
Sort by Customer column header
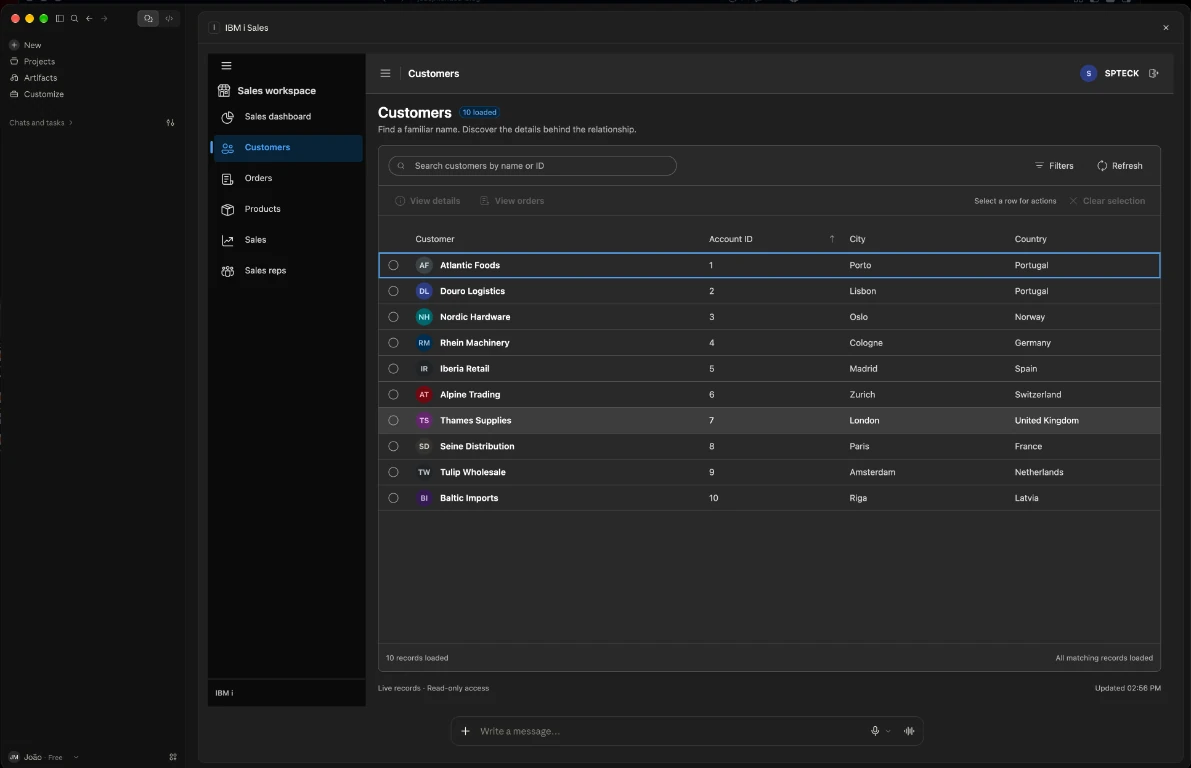(x=434, y=239)
